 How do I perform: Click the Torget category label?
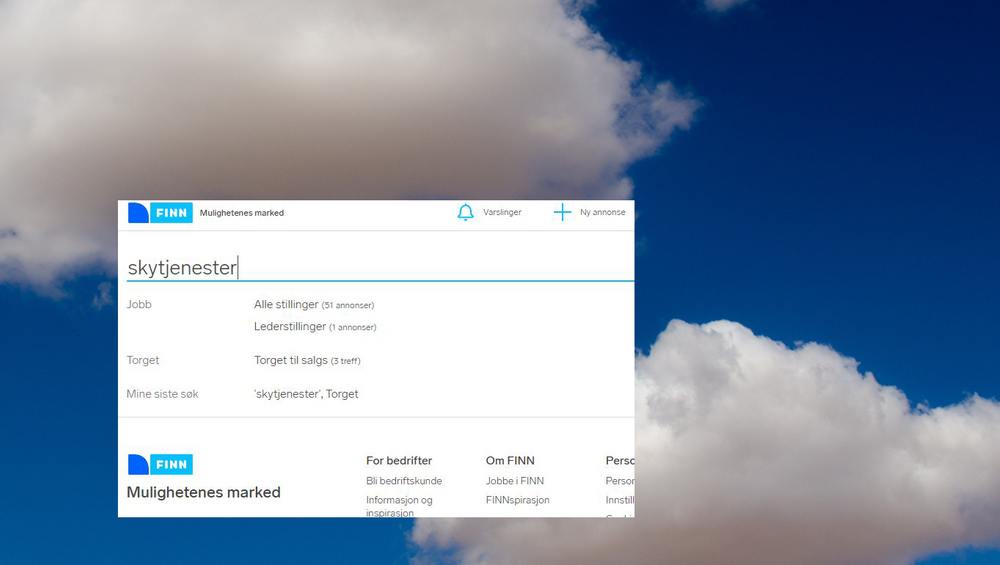[x=143, y=360]
